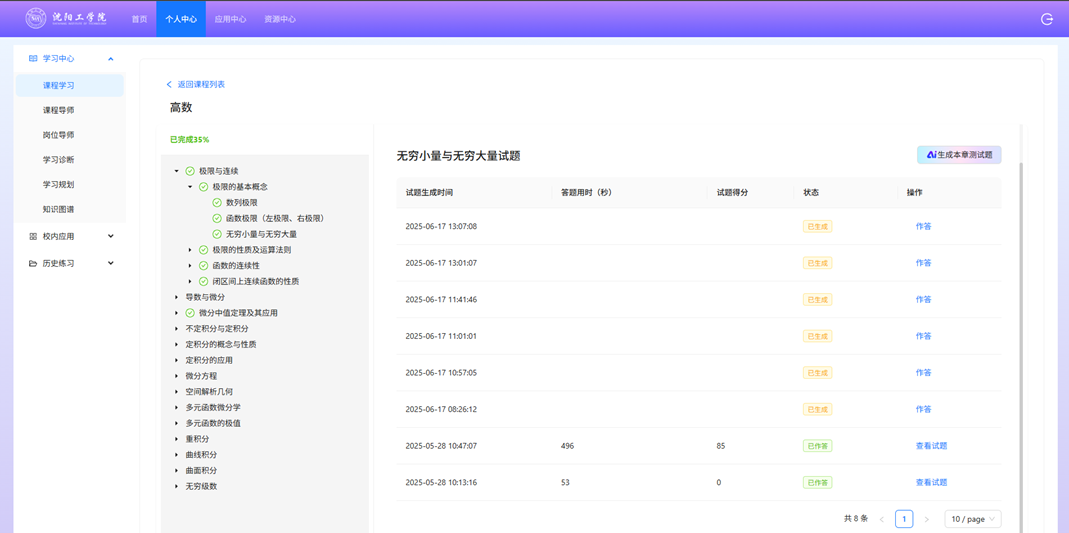Viewport: 1069px width, 533px height.
Task: Click the 学习中心 book icon in sidebar
Action: [33, 59]
